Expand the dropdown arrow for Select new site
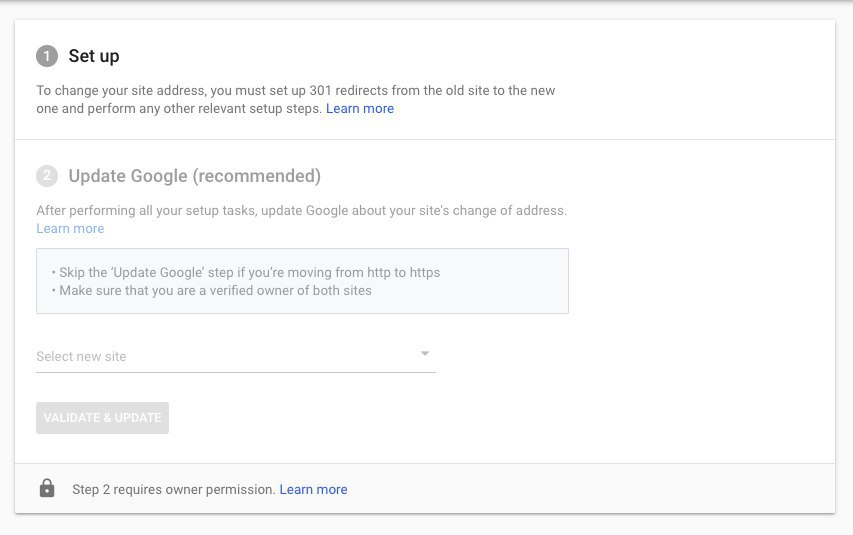The image size is (853, 535). pyautogui.click(x=425, y=354)
